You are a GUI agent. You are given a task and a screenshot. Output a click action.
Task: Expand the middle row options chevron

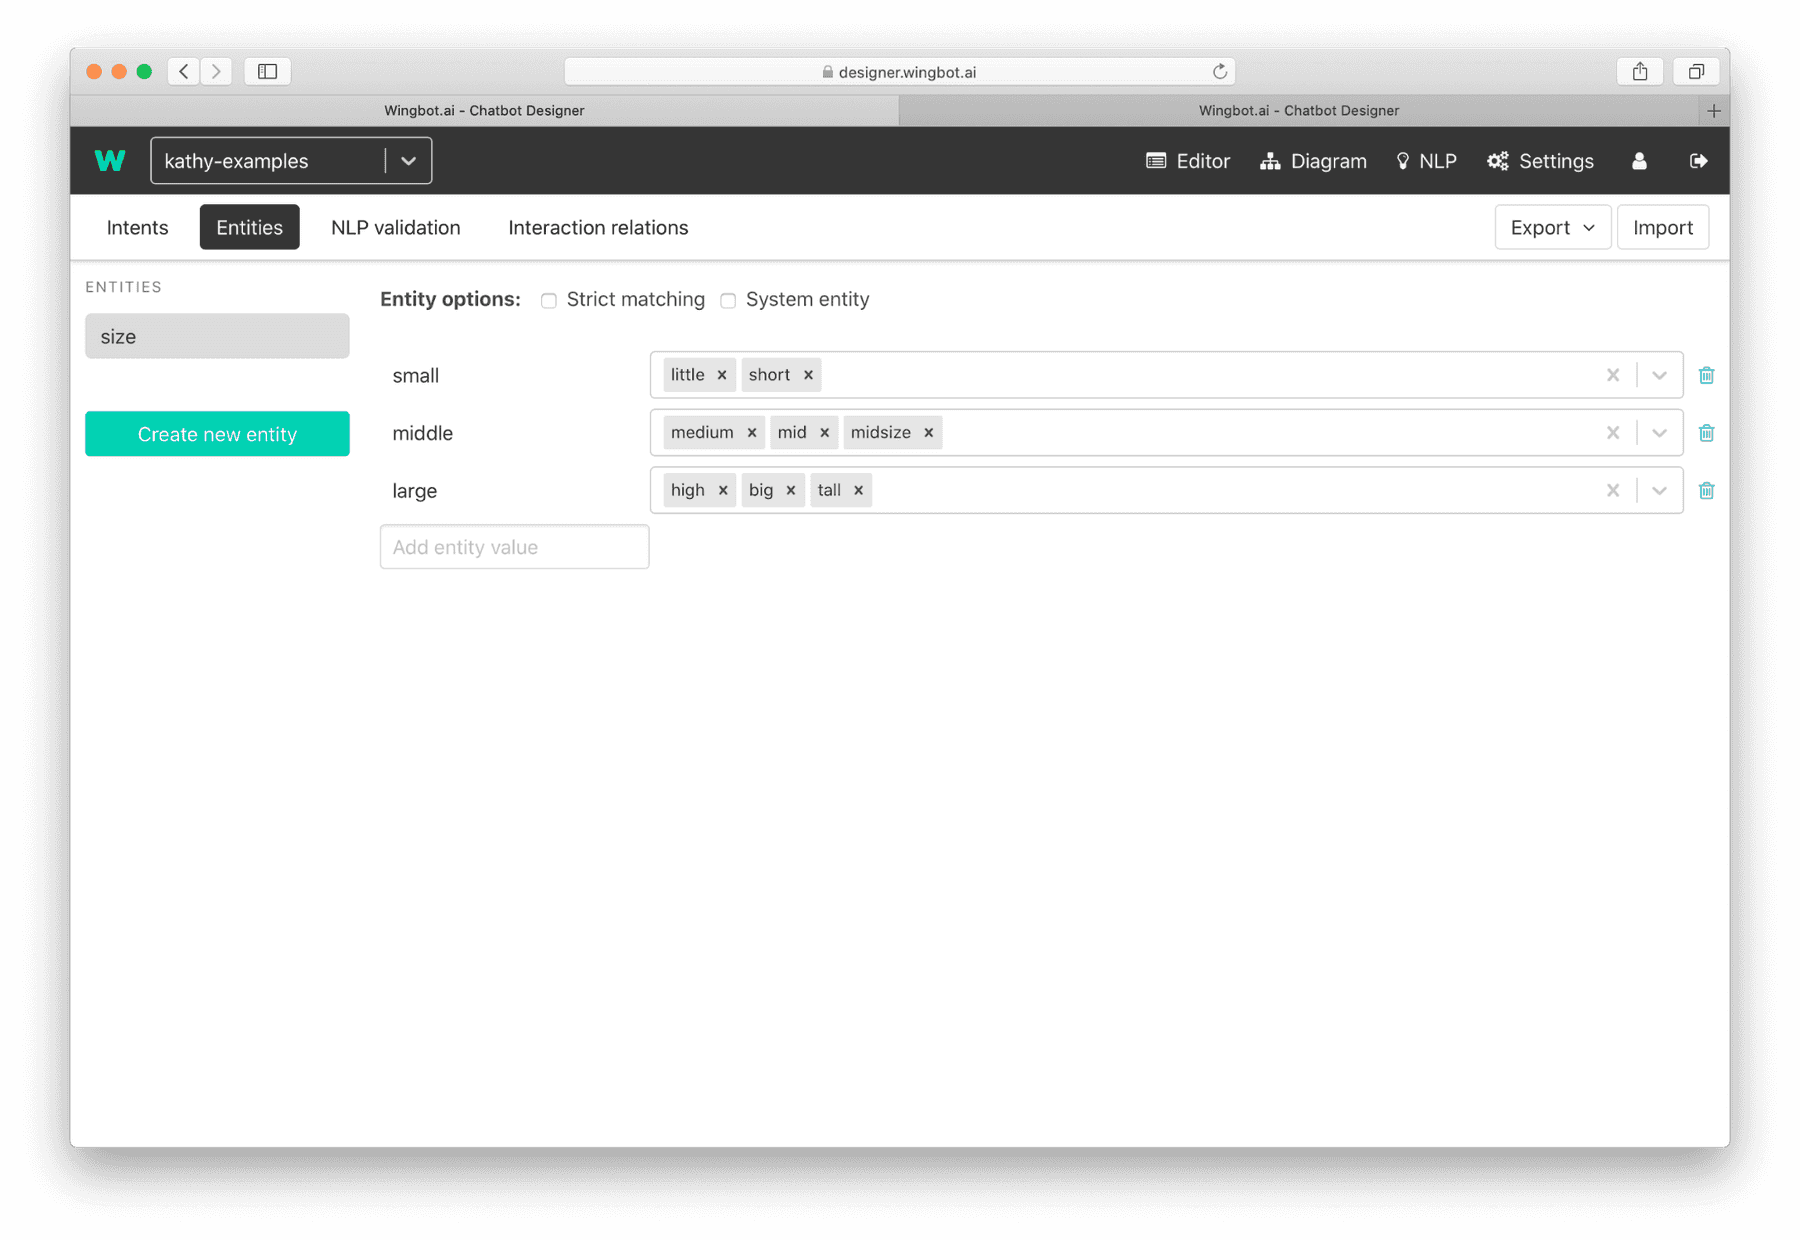pyautogui.click(x=1659, y=432)
